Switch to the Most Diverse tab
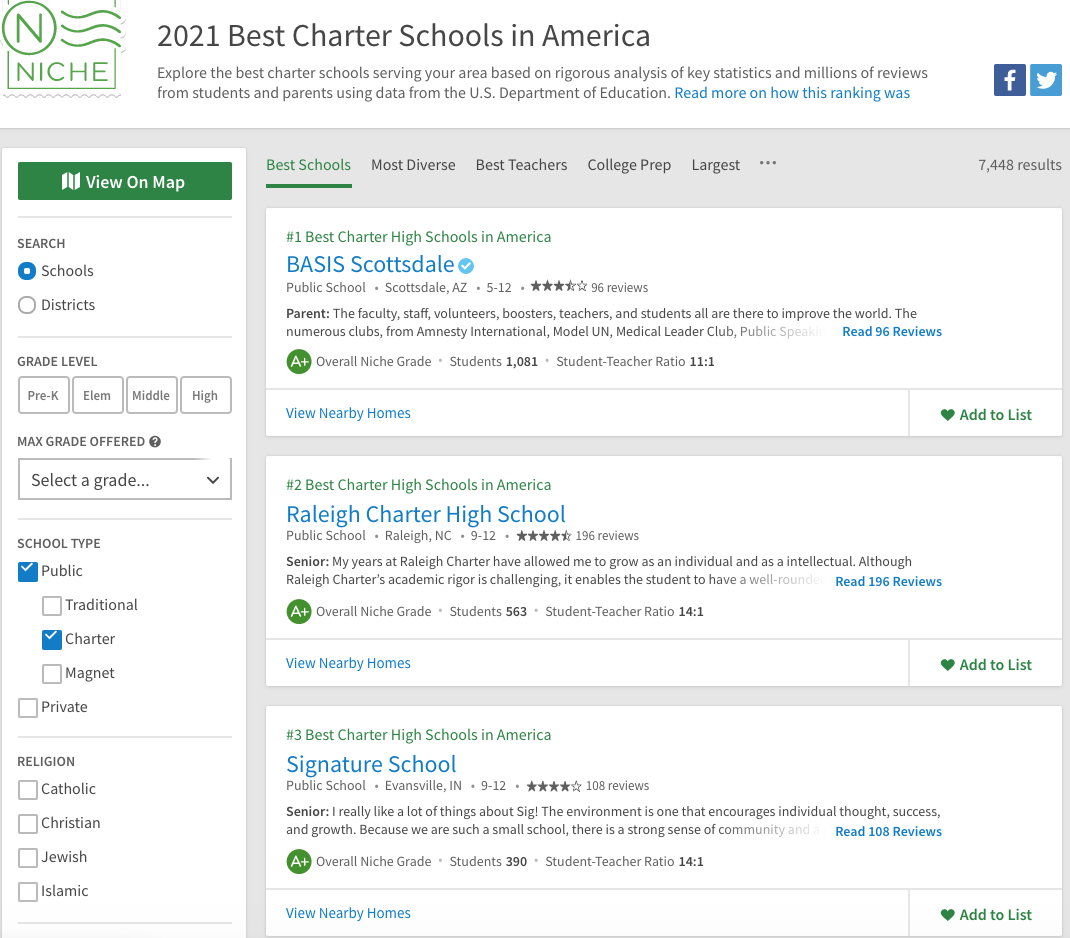This screenshot has width=1070, height=938. (x=413, y=165)
